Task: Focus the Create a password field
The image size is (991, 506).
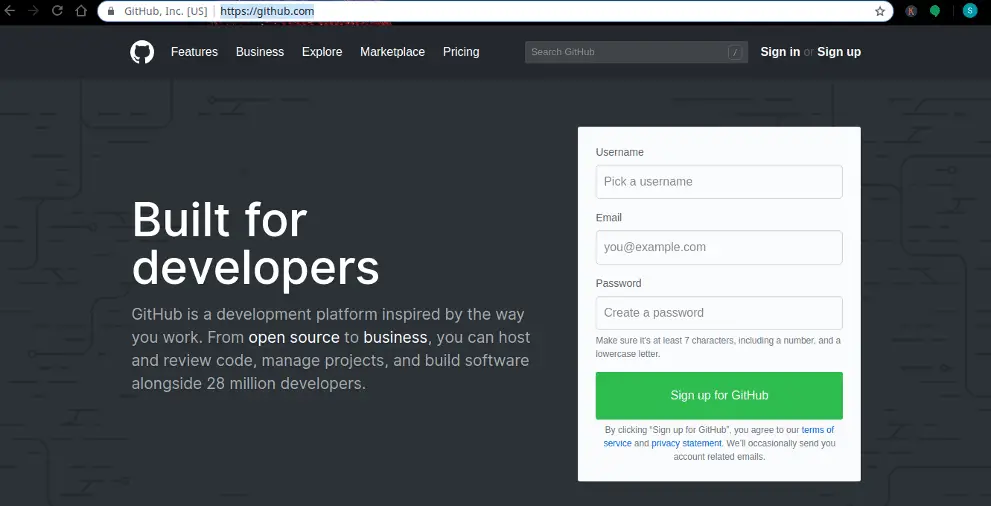Action: pos(719,313)
